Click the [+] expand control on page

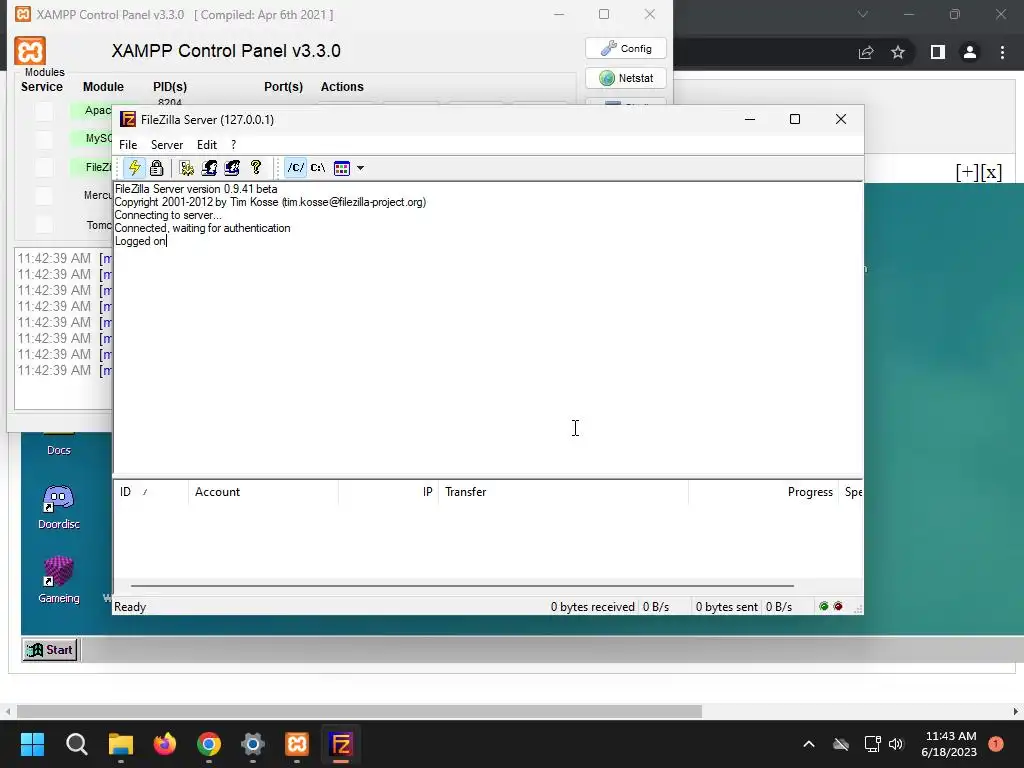[967, 172]
